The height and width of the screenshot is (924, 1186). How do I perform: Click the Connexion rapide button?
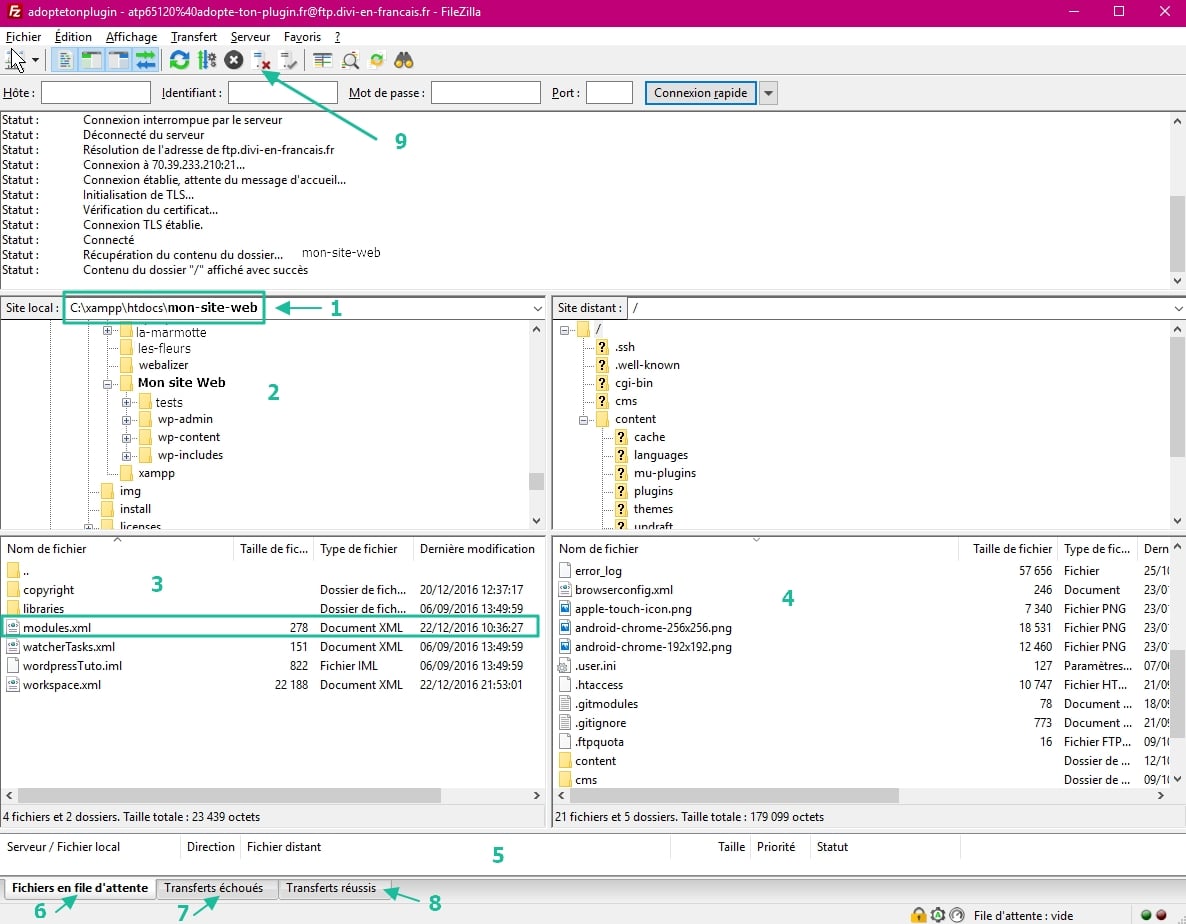[x=701, y=92]
